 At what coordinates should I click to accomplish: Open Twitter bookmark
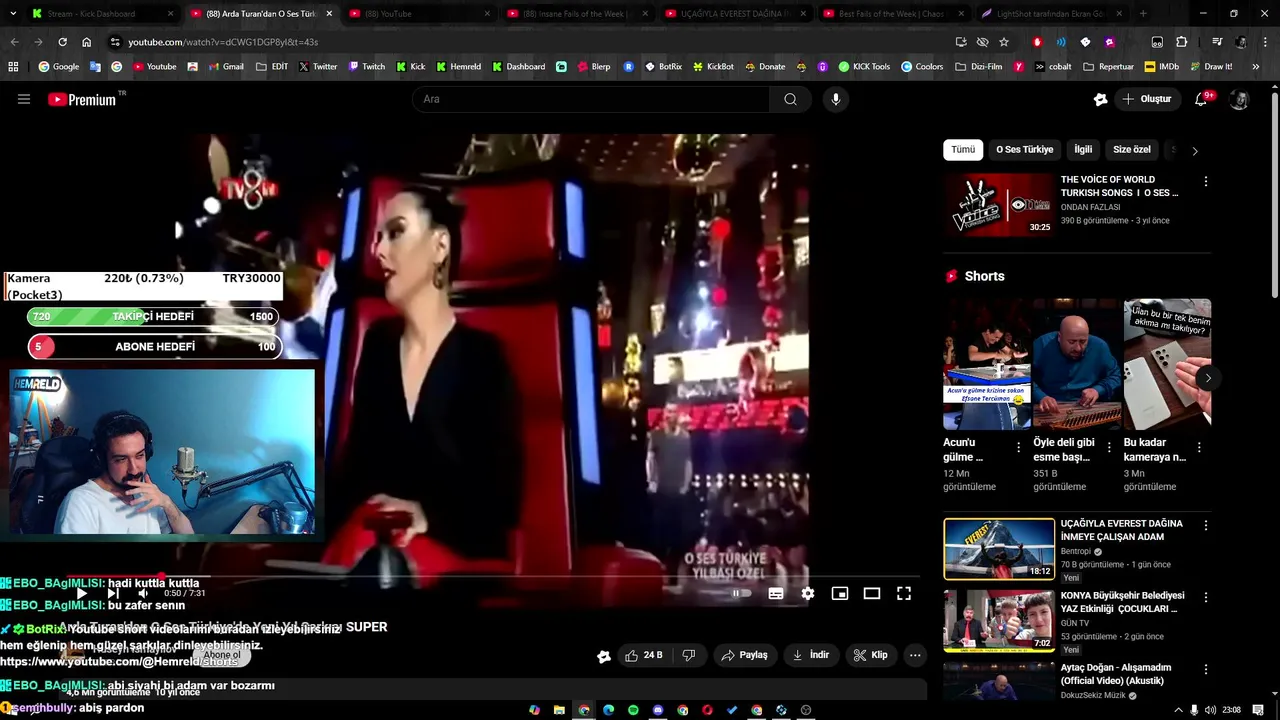318,67
